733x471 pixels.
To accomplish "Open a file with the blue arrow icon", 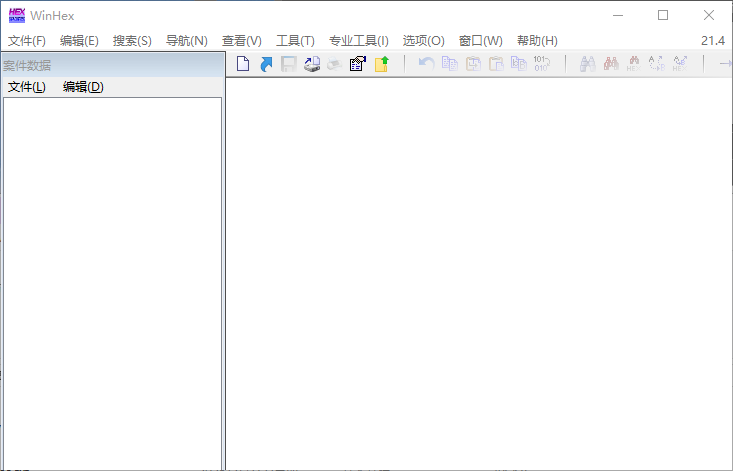I will point(266,64).
